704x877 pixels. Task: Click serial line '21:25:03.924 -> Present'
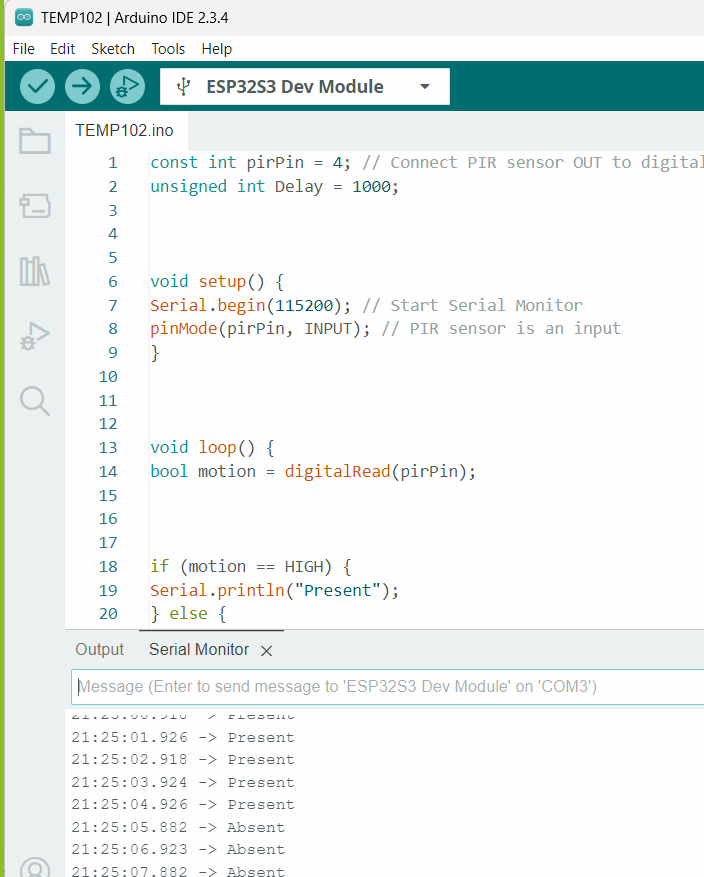click(x=183, y=782)
